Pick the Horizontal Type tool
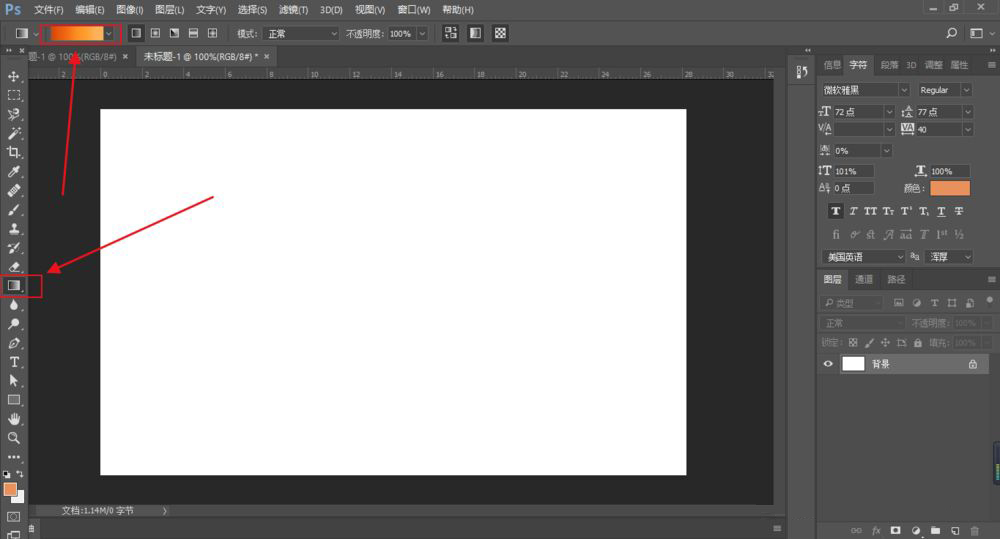 [x=14, y=362]
